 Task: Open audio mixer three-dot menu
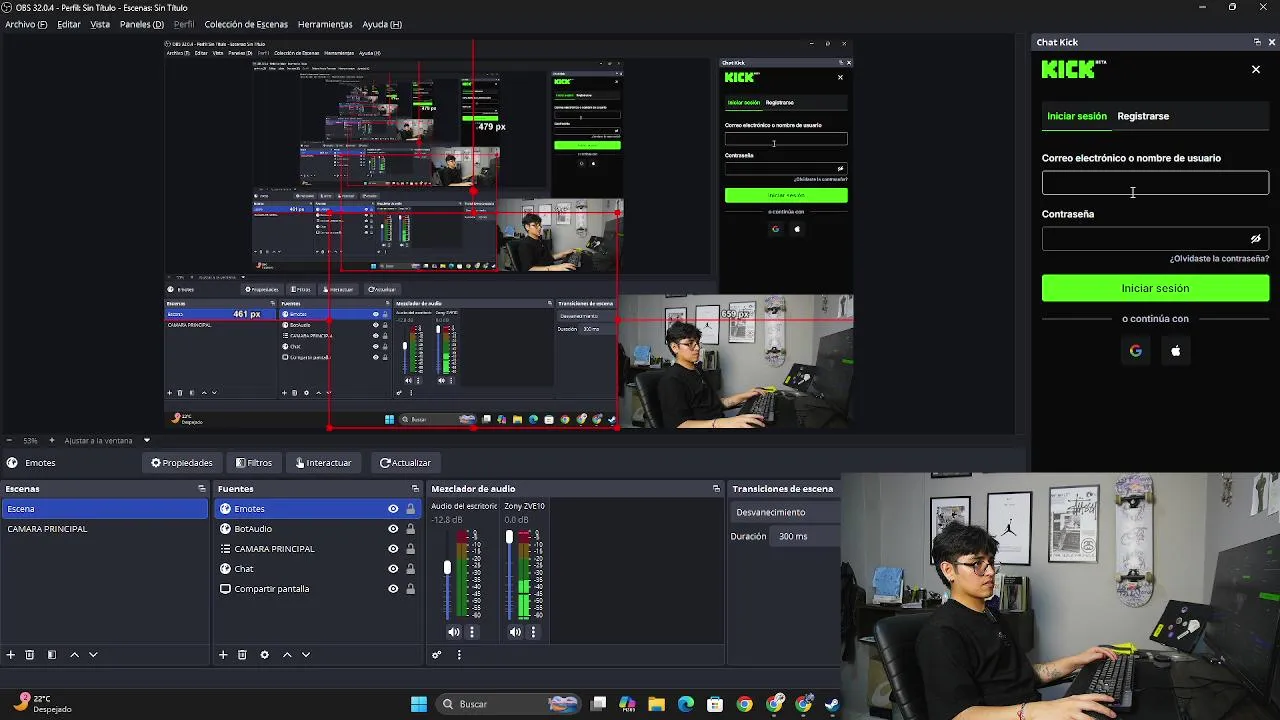pos(459,655)
